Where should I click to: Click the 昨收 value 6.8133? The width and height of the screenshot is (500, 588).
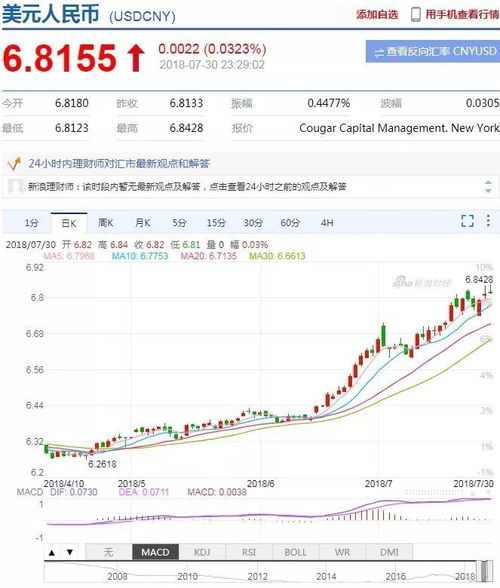coord(186,103)
